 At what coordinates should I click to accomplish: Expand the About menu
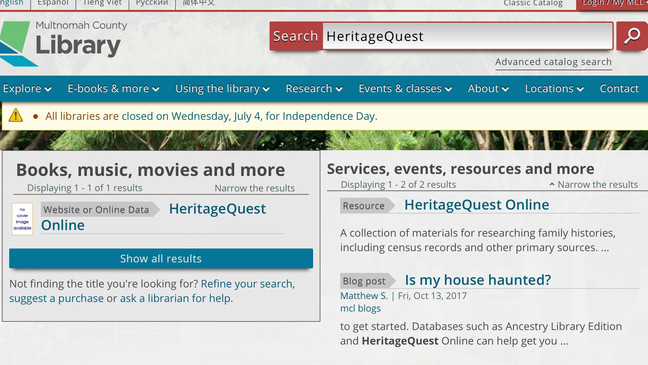pos(488,88)
